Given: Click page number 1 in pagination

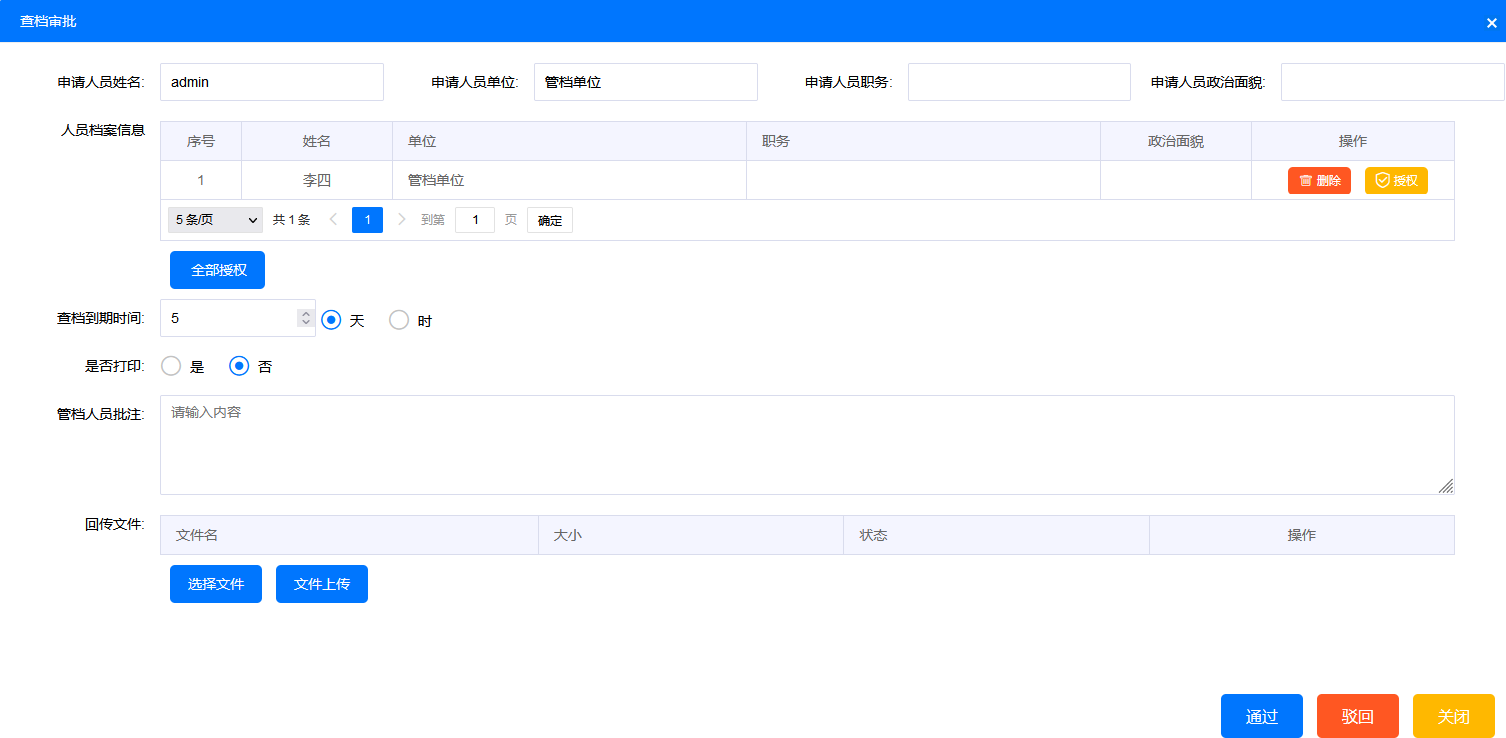Looking at the screenshot, I should pyautogui.click(x=367, y=220).
